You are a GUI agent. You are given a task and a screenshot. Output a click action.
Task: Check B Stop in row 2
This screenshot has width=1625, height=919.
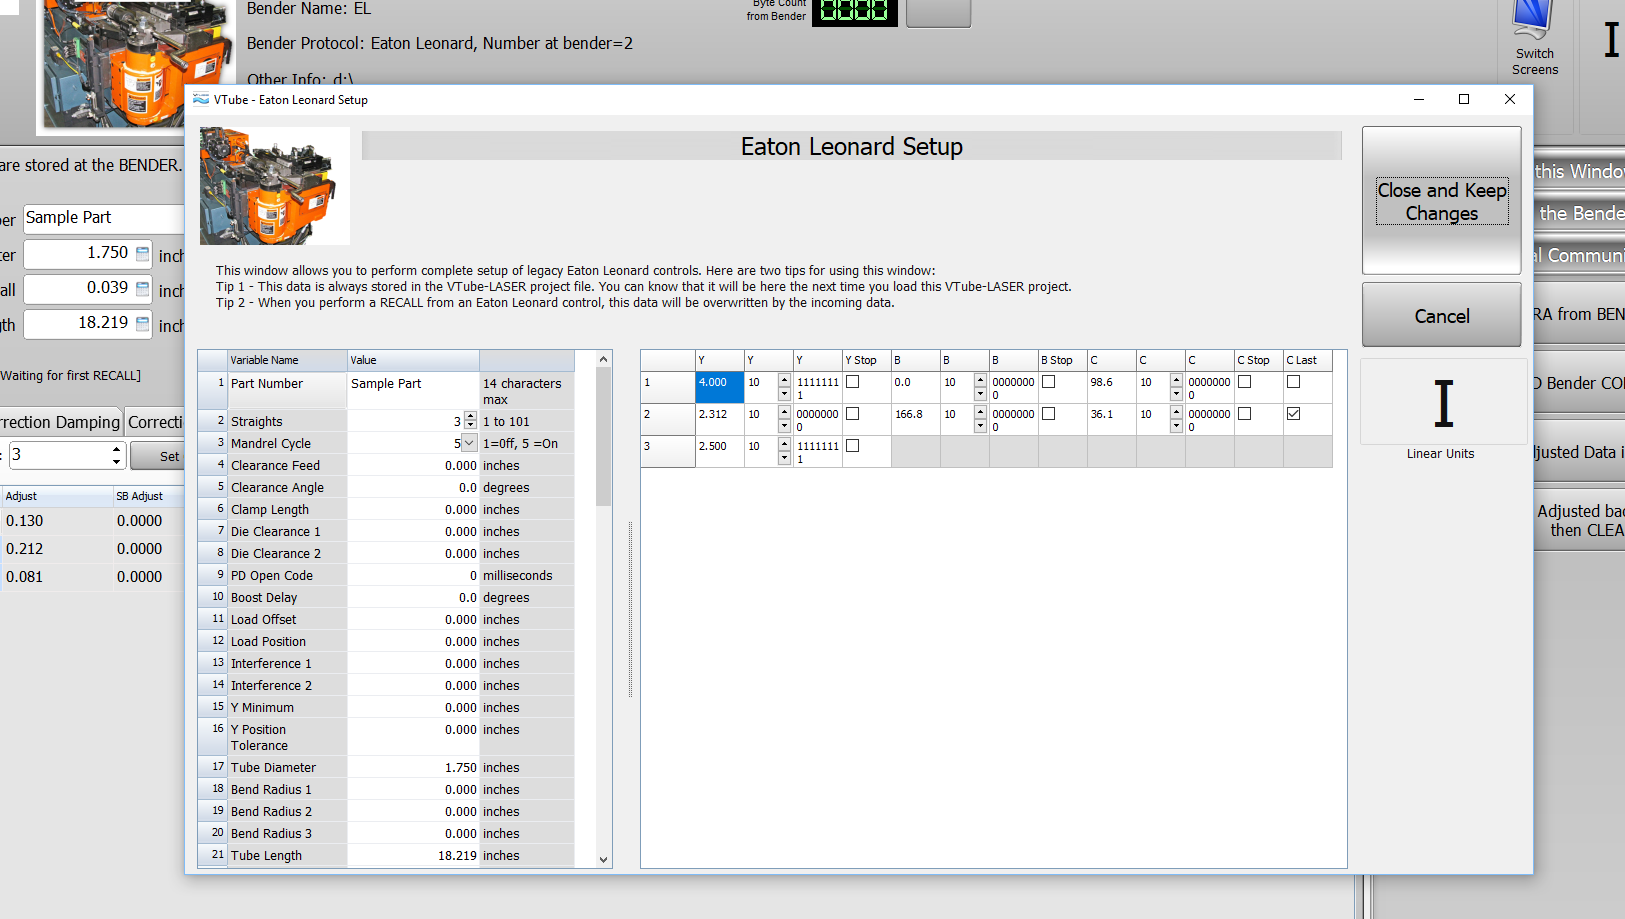[x=1048, y=414]
